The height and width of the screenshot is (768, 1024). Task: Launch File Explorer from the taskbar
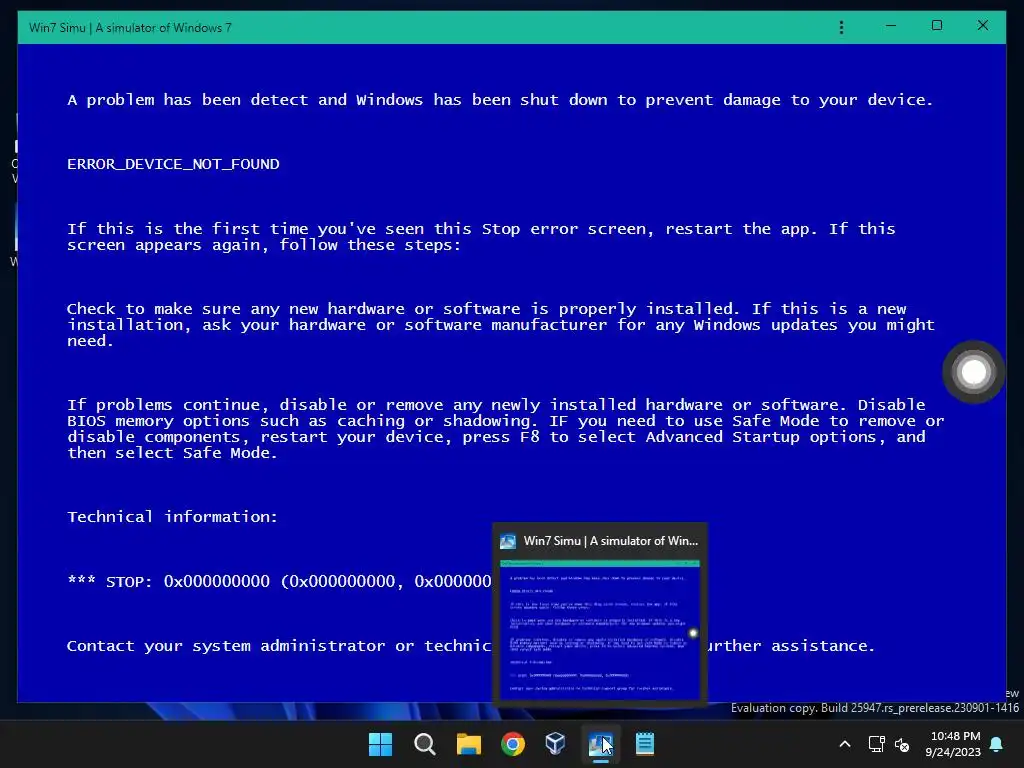click(468, 744)
